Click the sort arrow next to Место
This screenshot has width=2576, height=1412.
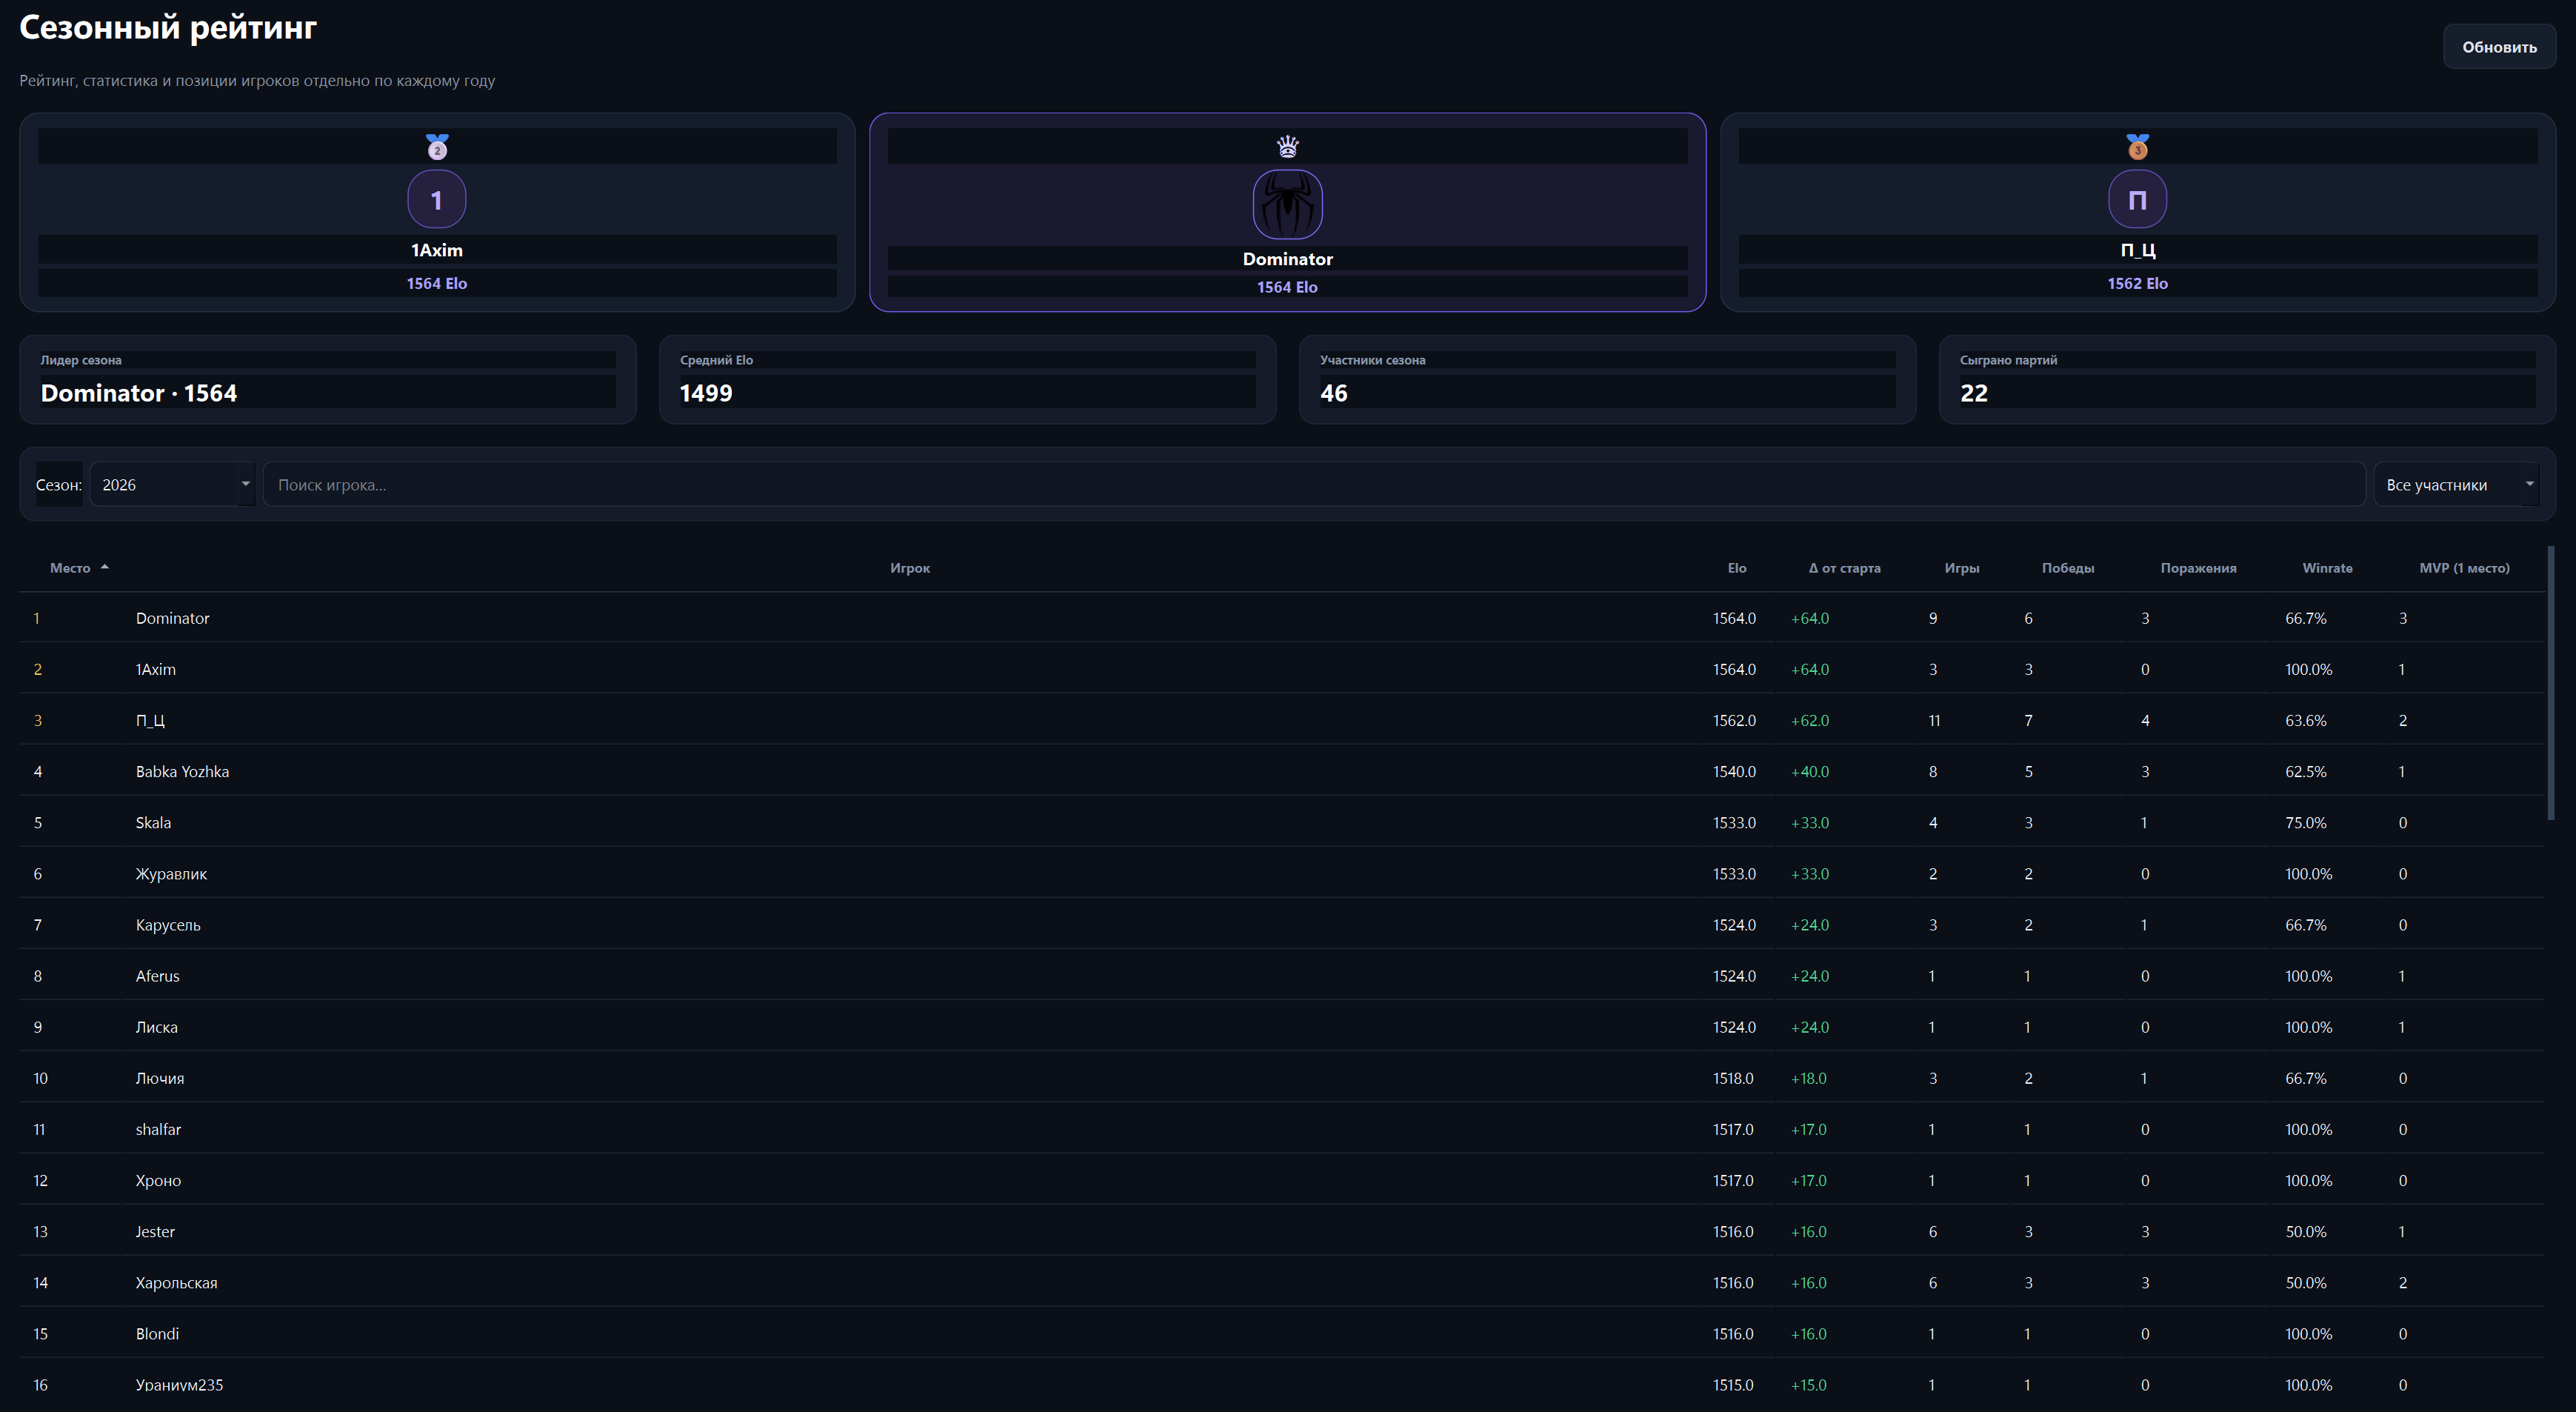click(105, 567)
